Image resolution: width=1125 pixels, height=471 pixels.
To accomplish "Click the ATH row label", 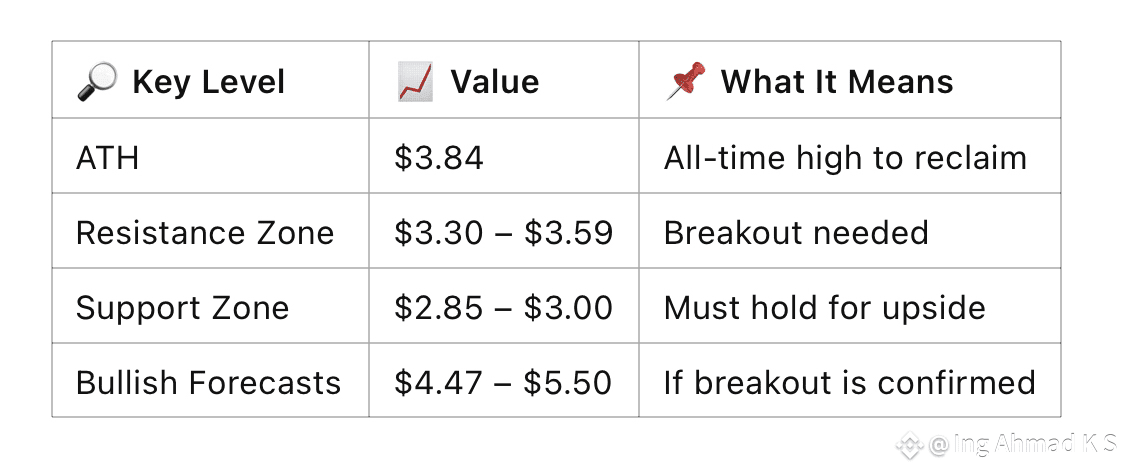I will (108, 157).
